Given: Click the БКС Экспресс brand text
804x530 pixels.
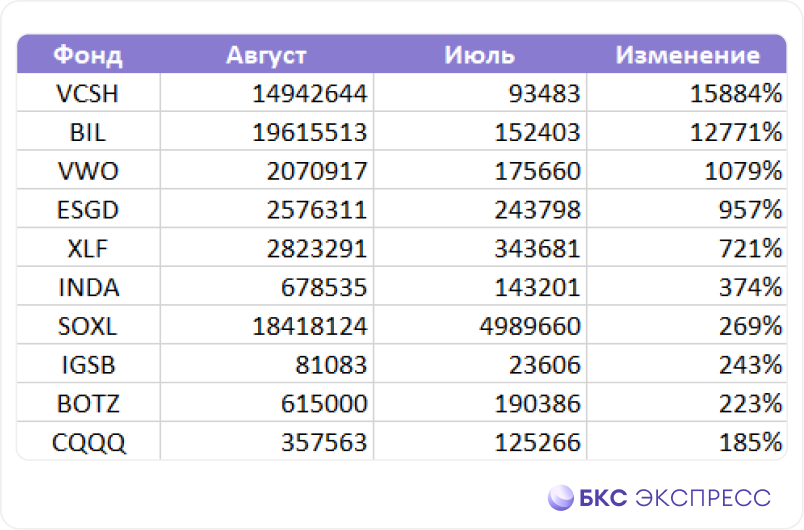Looking at the screenshot, I should (675, 498).
